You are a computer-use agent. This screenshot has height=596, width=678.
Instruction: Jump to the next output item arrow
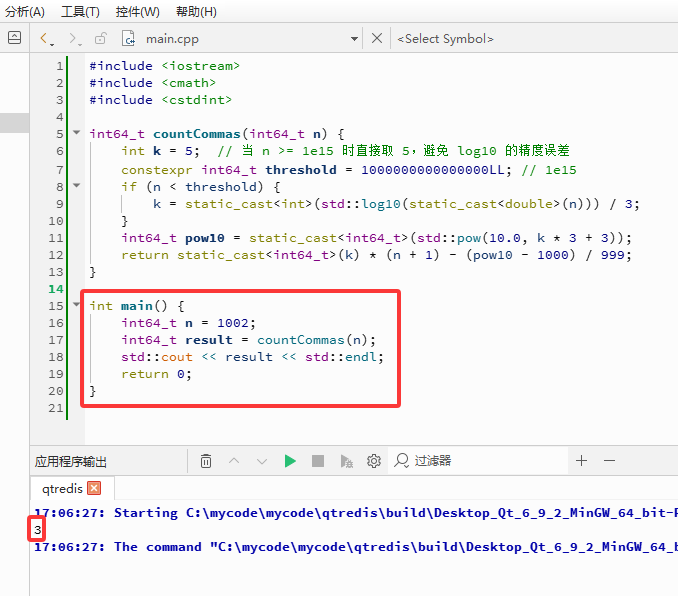point(262,461)
